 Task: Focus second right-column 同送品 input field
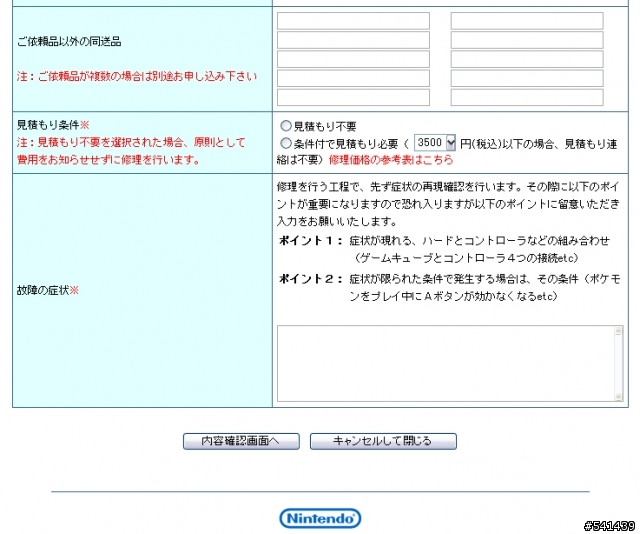[527, 40]
